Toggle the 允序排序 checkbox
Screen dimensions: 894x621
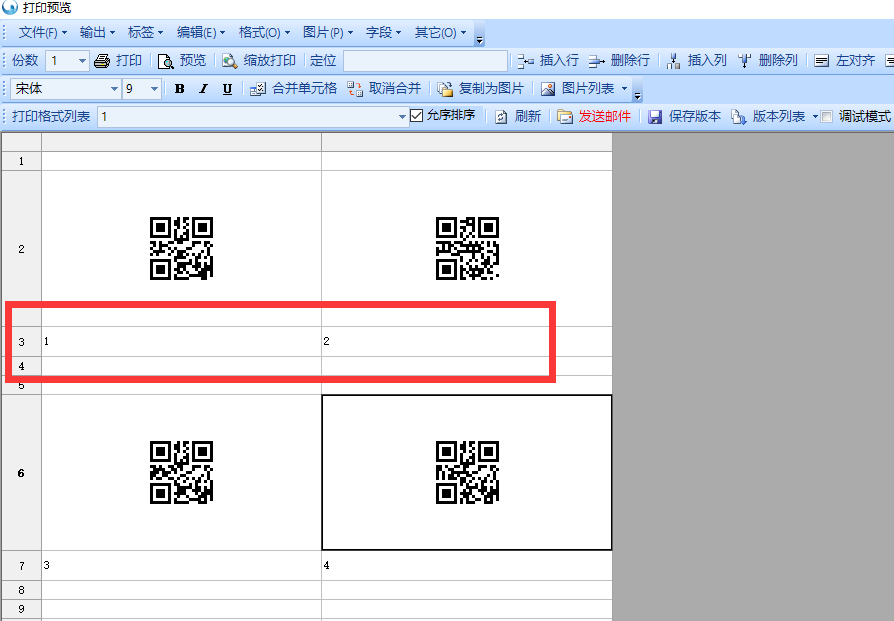418,116
